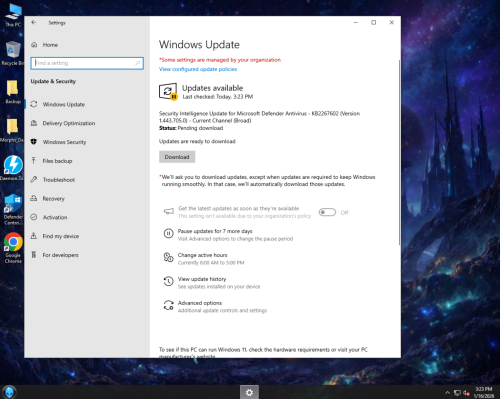Open Troubleshoot settings
The image size is (500, 399).
(59, 180)
